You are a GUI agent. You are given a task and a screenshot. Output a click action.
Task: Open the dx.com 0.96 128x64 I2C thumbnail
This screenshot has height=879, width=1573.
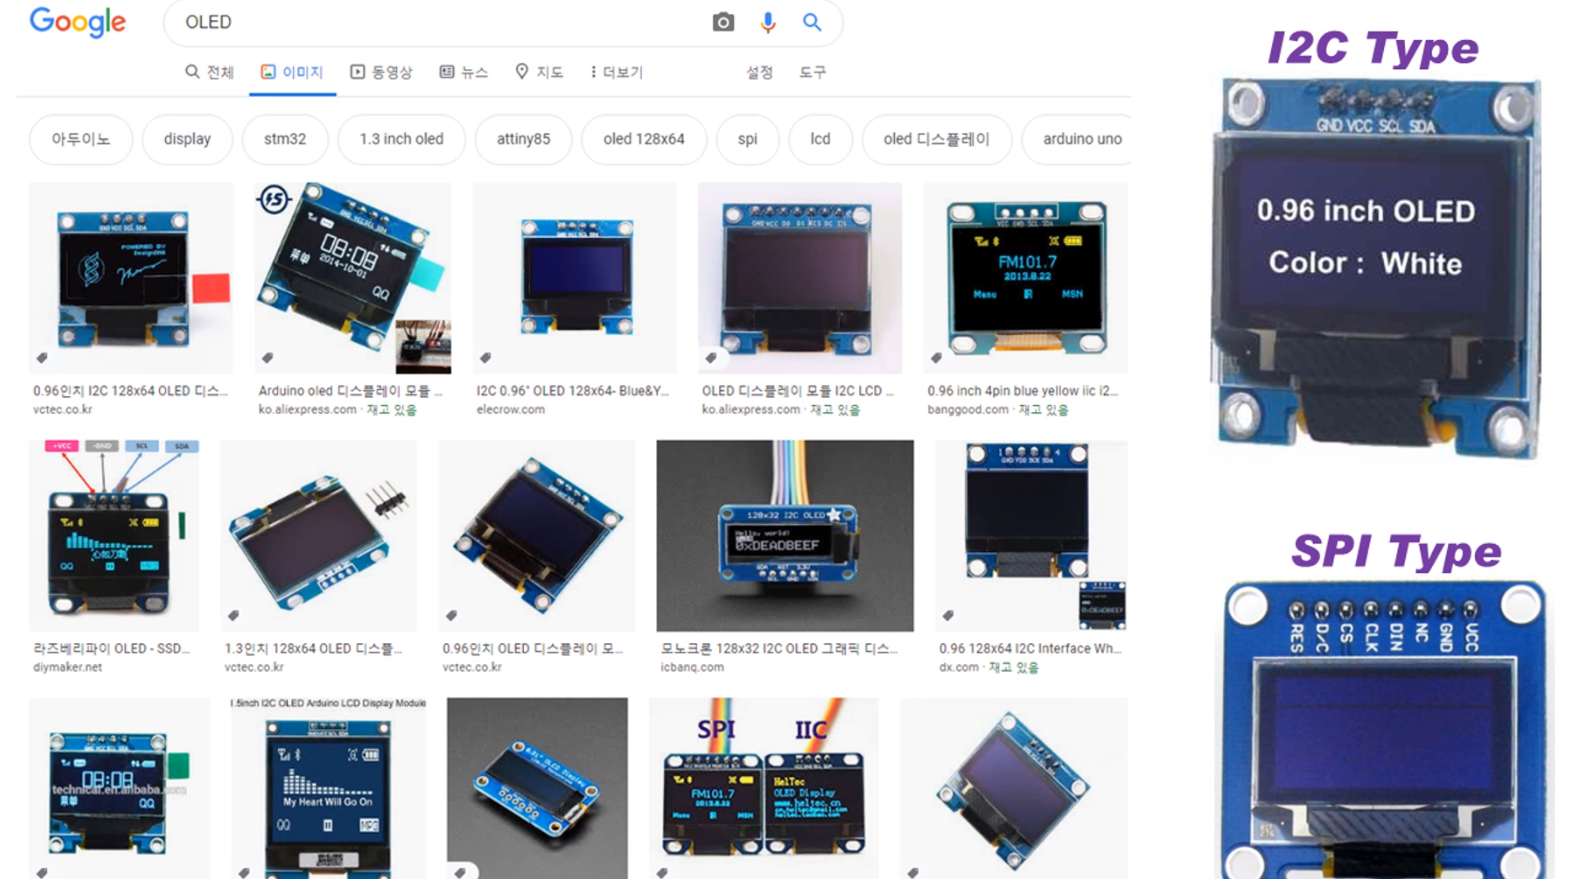[1031, 535]
